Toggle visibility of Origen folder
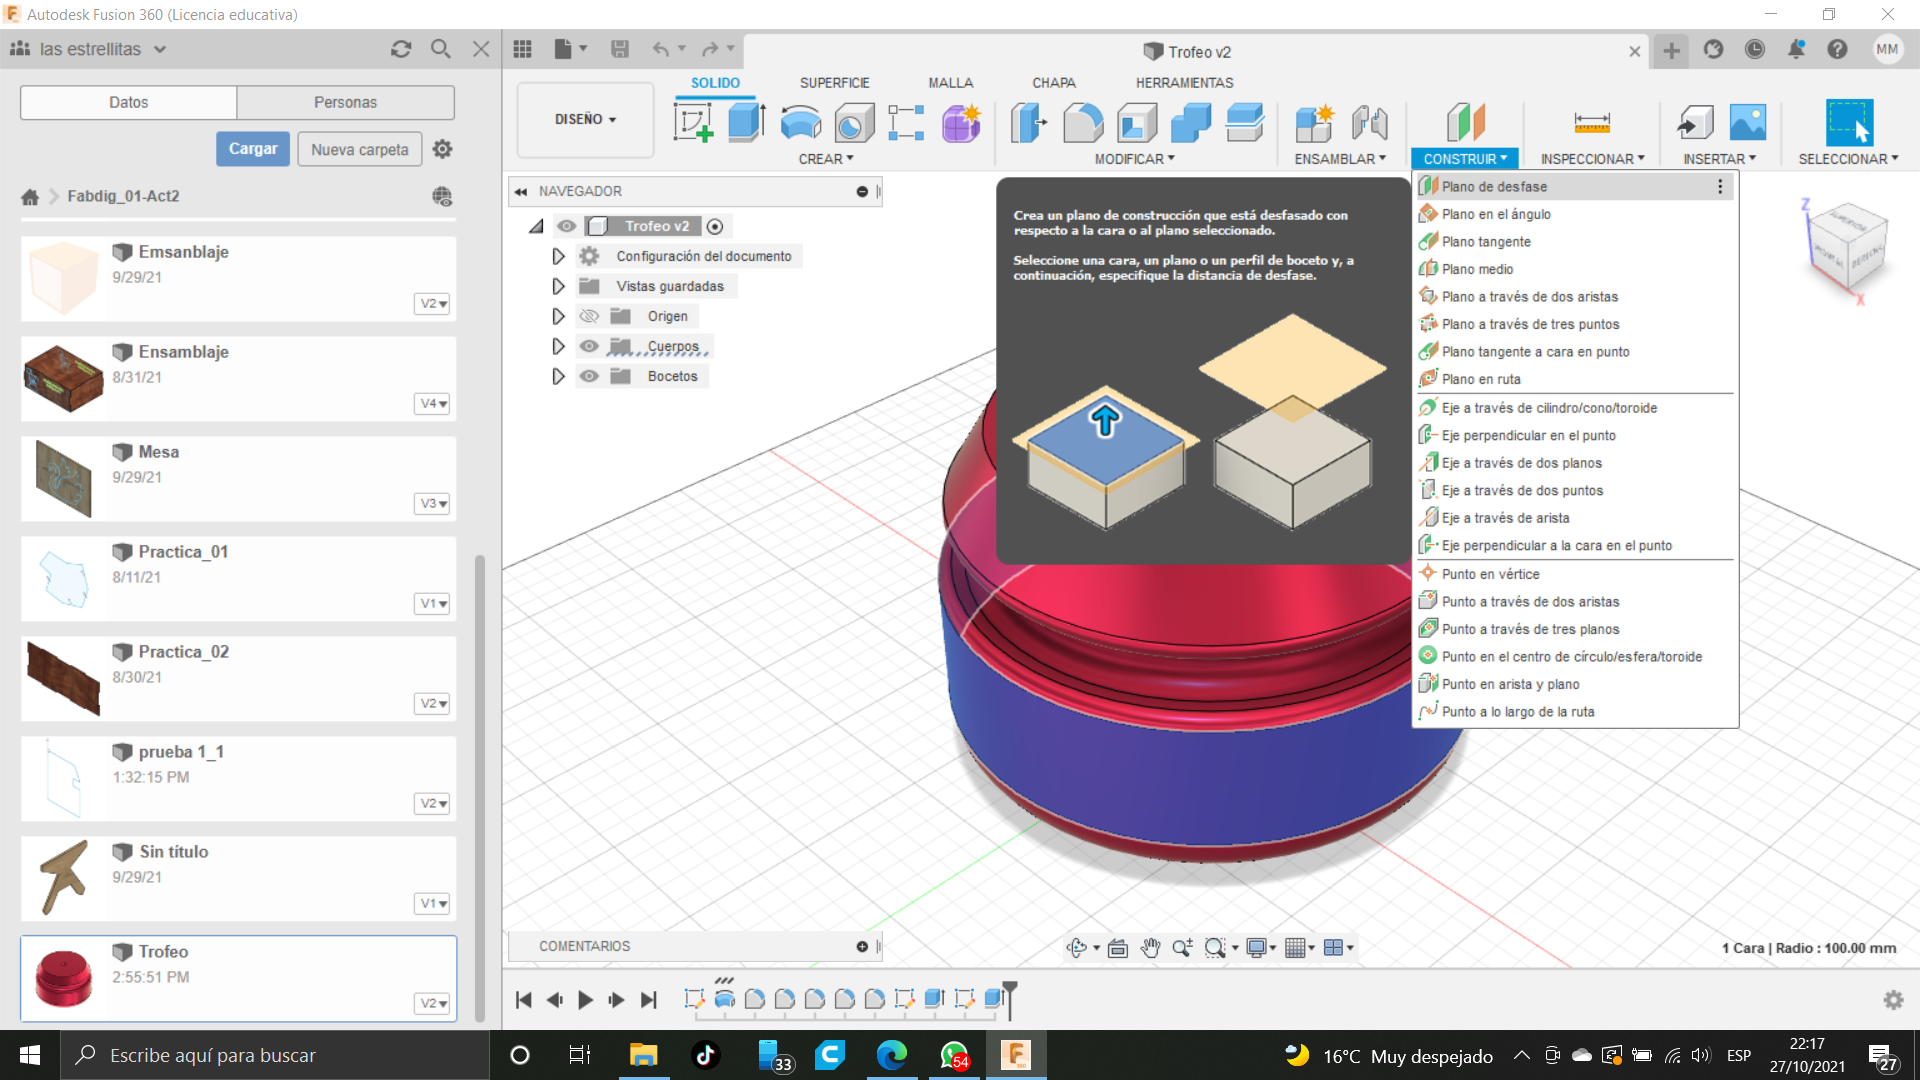The width and height of the screenshot is (1920, 1080). (x=589, y=316)
